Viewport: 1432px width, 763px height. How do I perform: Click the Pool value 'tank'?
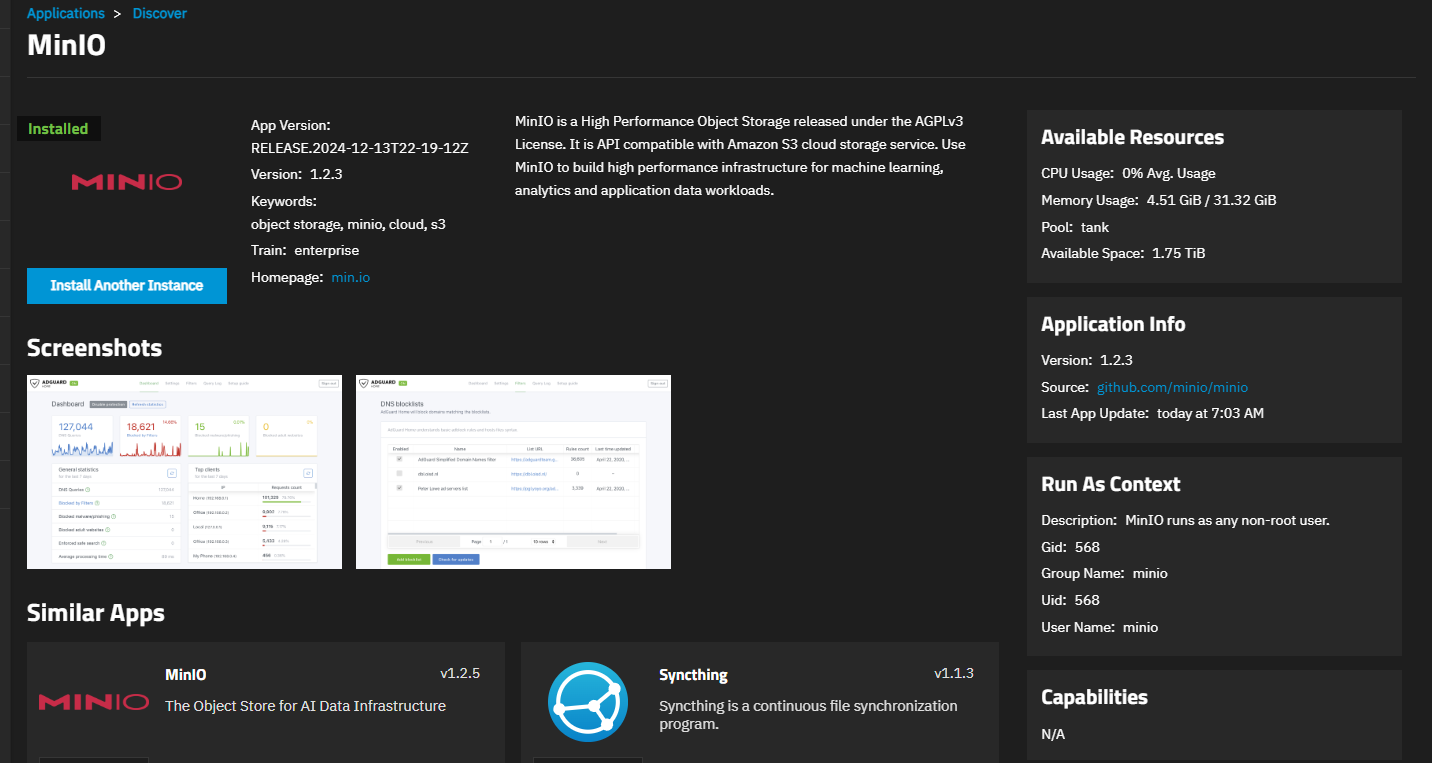click(1095, 227)
